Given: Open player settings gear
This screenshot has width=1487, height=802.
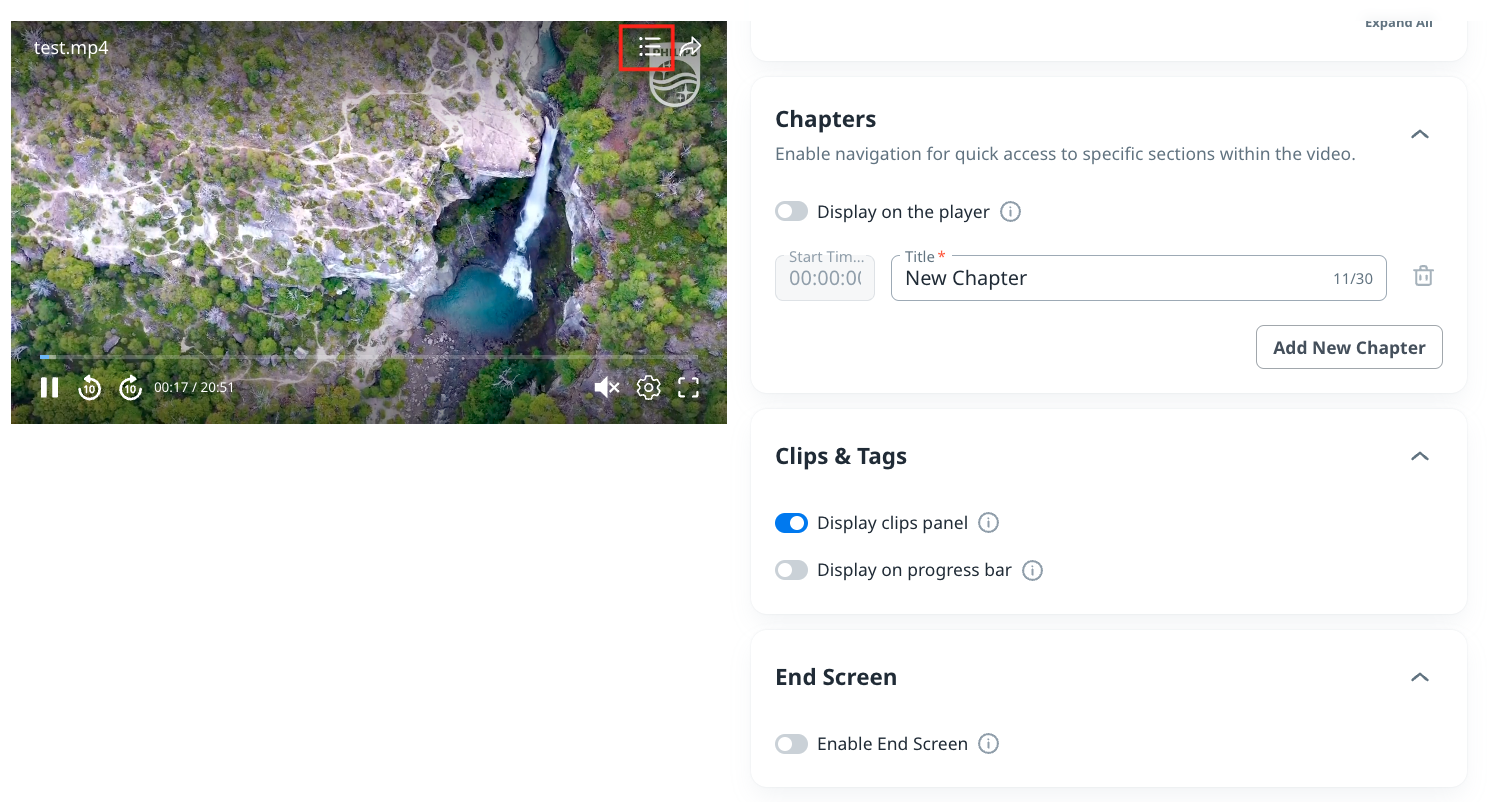Looking at the screenshot, I should pyautogui.click(x=649, y=387).
